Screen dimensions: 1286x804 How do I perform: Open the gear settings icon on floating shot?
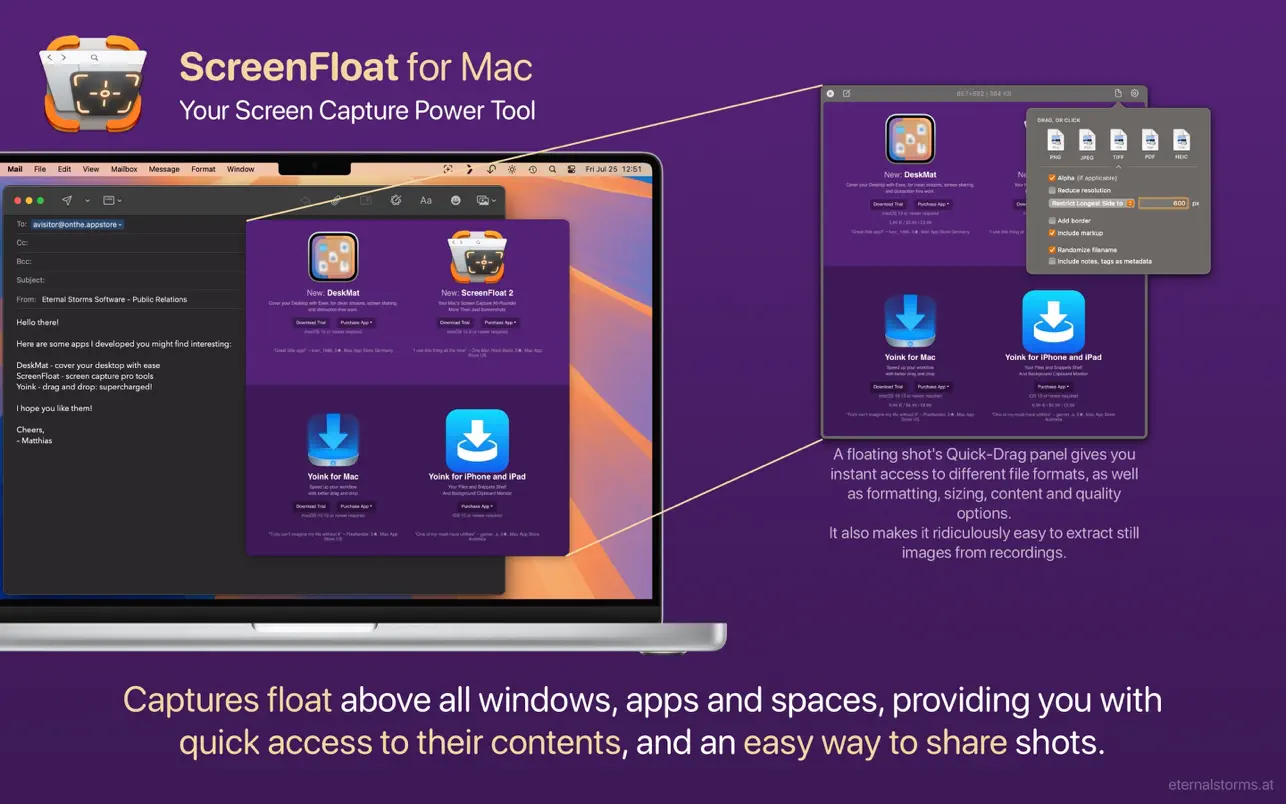pos(1135,93)
